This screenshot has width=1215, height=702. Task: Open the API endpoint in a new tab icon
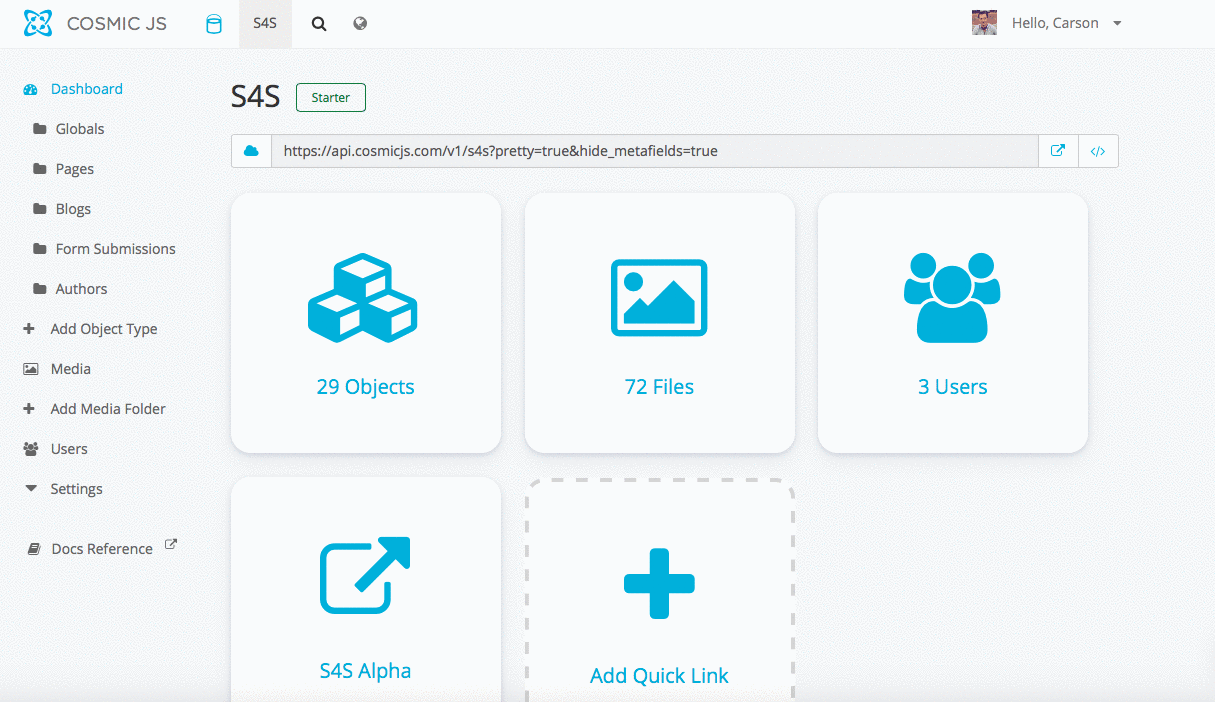coord(1057,150)
